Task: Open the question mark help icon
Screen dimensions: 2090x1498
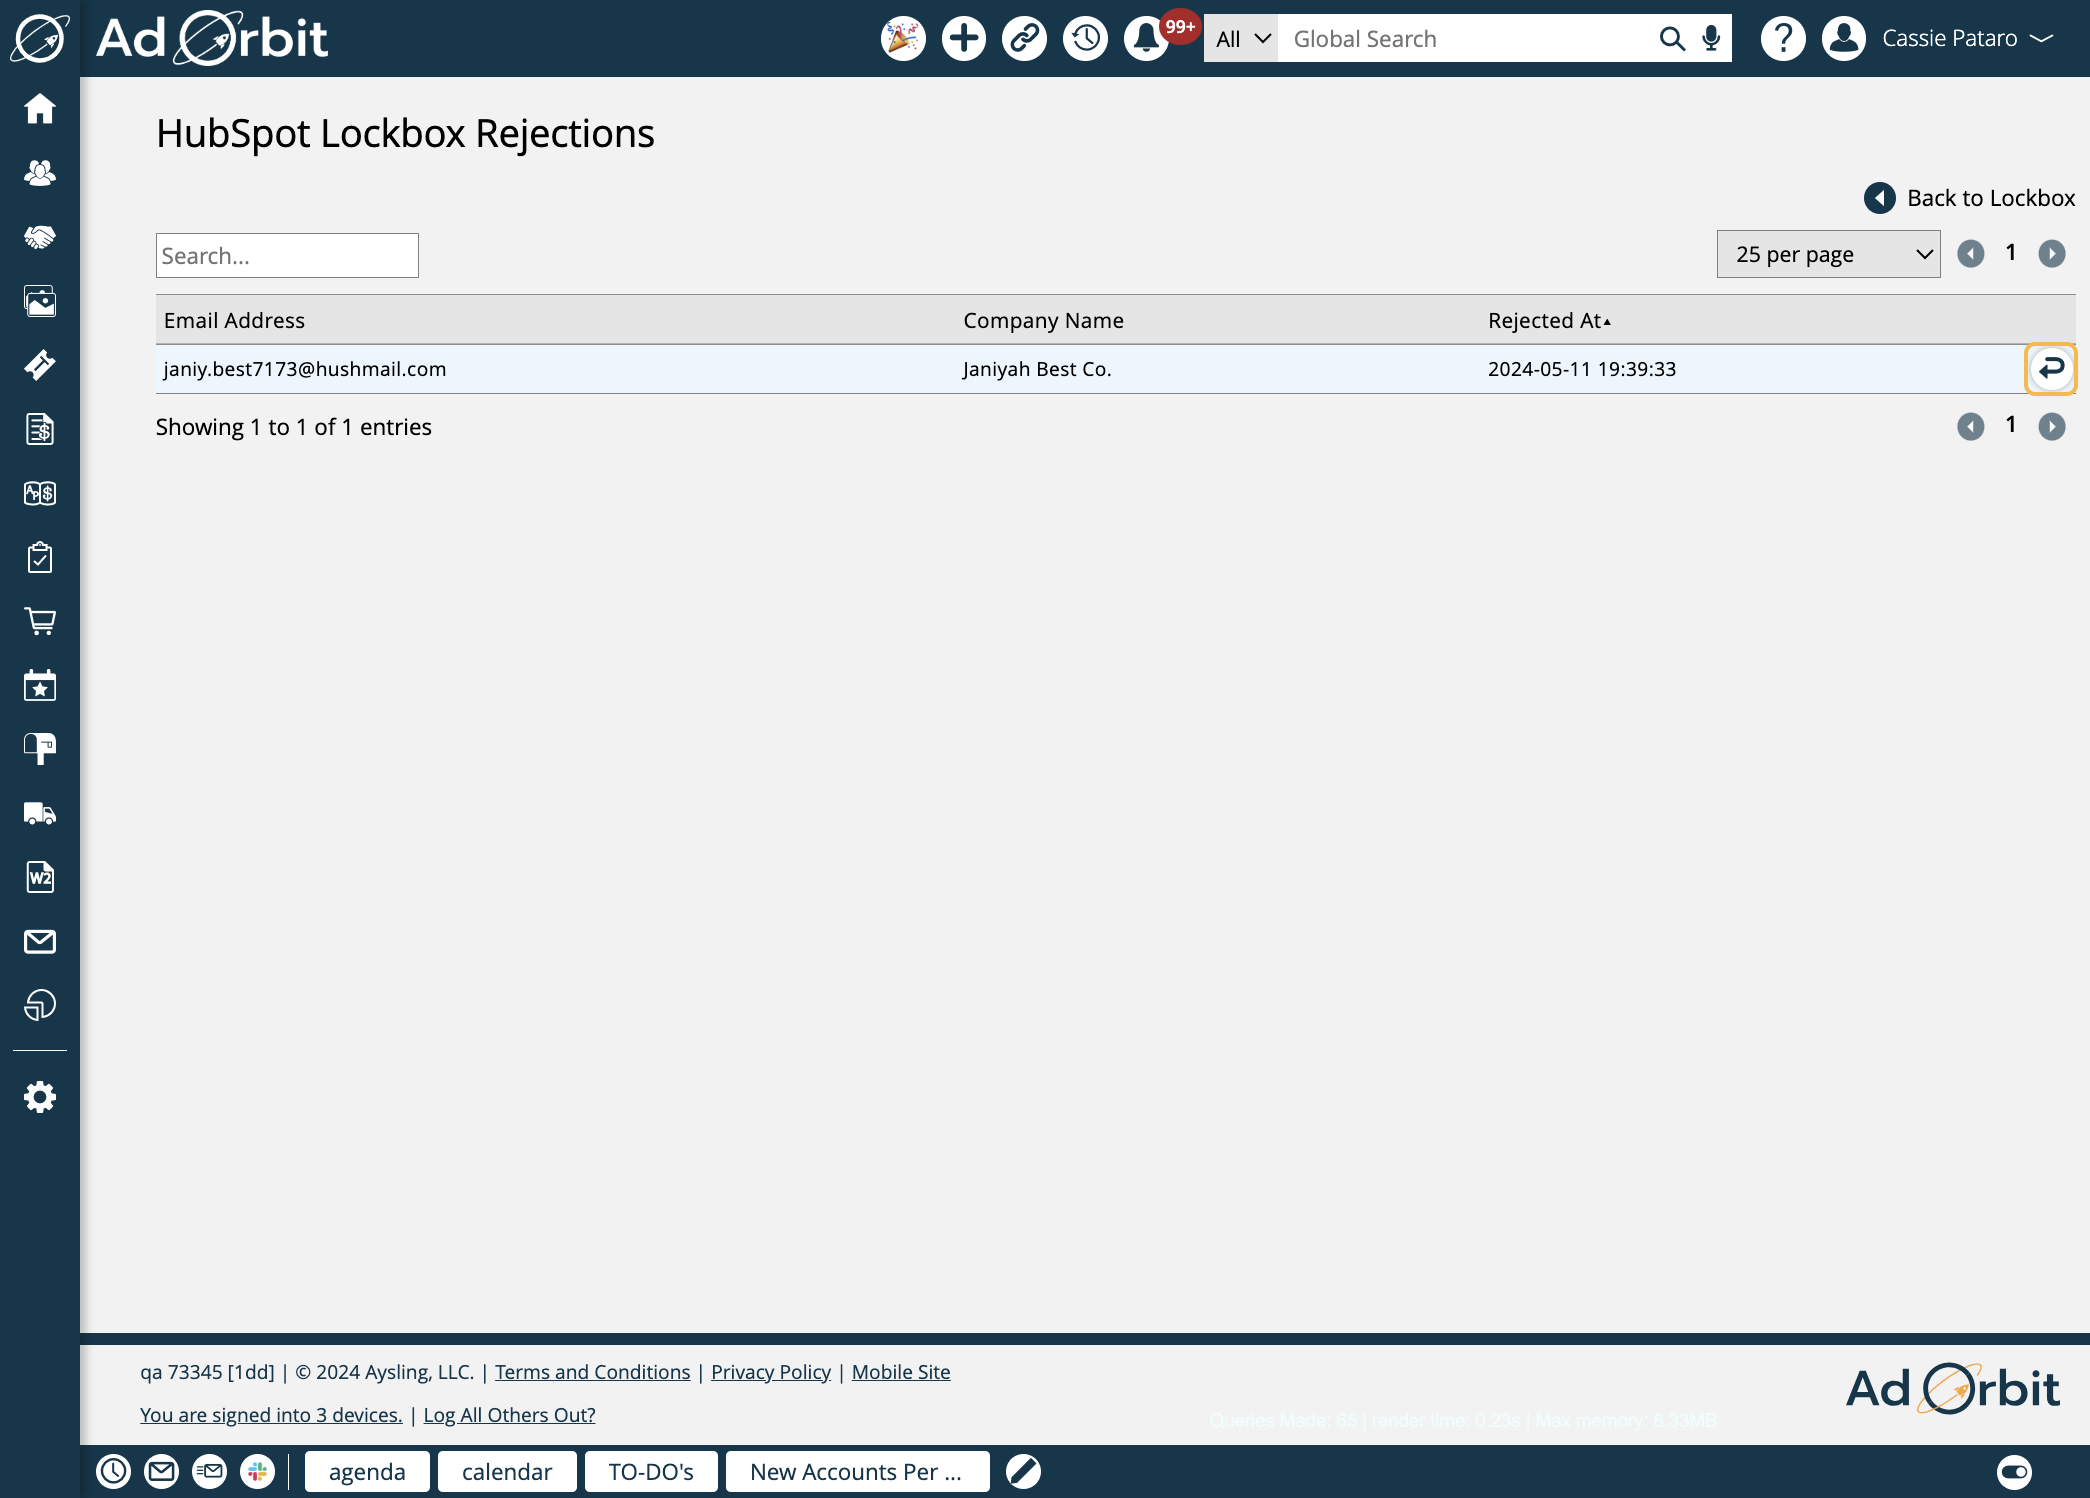Action: tap(1783, 39)
